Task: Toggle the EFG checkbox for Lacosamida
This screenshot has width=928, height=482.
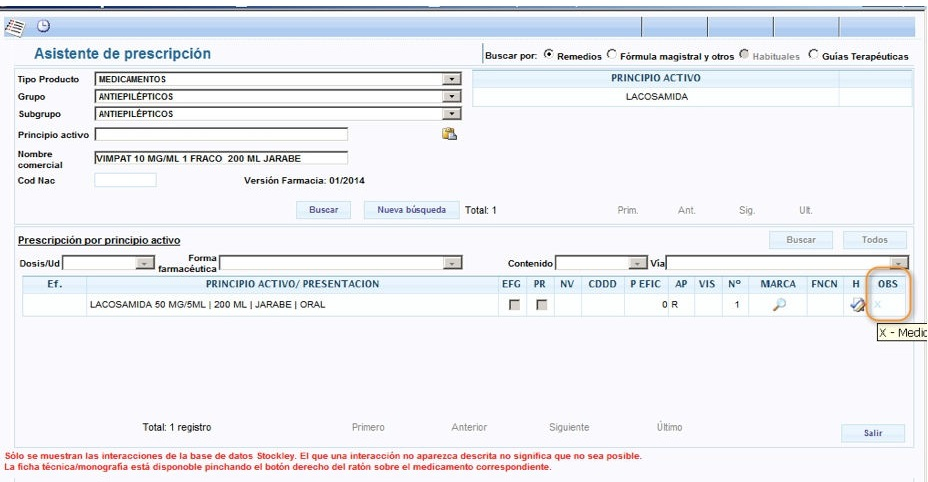Action: [x=514, y=305]
